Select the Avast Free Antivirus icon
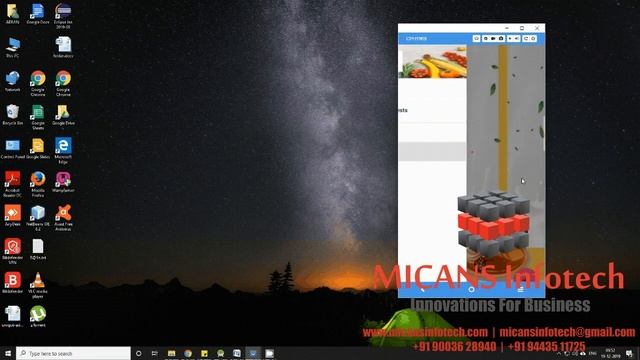Viewport: 640px width, 360px height. (63, 218)
